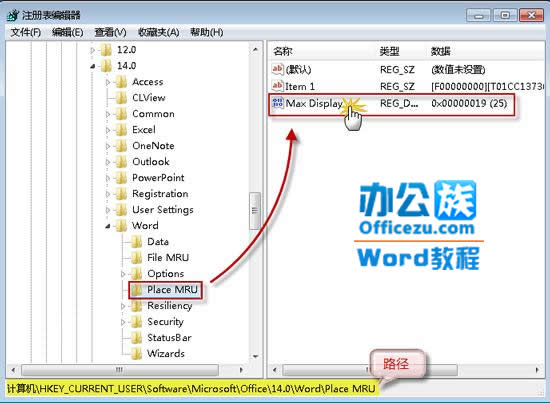Viewport: 550px width, 403px height.
Task: Click the tree pane scroll up arrow
Action: click(x=255, y=50)
